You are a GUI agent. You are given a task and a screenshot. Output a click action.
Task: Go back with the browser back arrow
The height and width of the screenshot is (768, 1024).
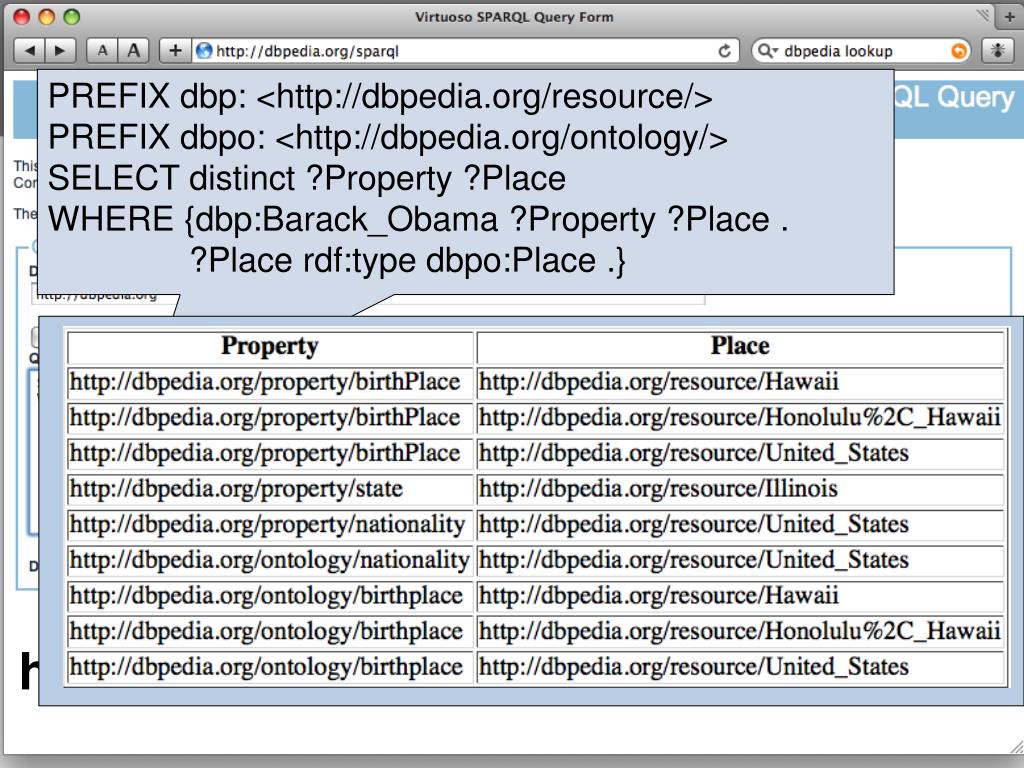click(x=30, y=50)
